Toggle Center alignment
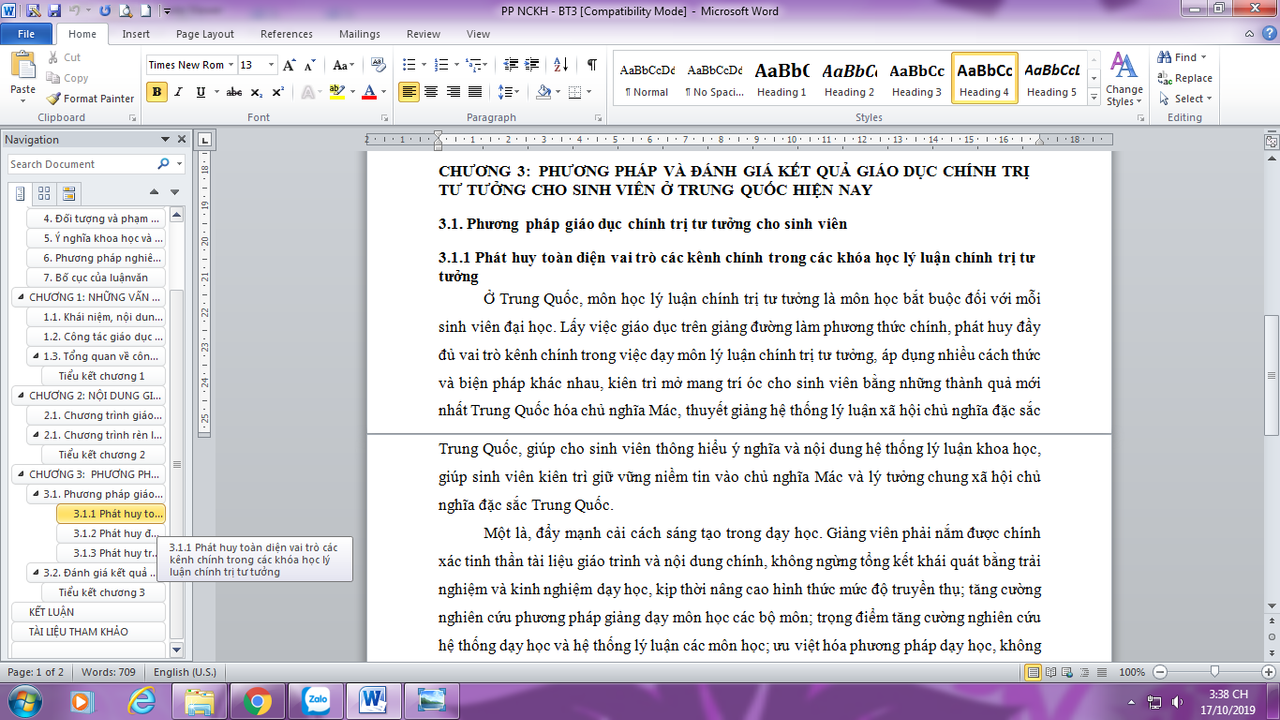 click(x=431, y=92)
